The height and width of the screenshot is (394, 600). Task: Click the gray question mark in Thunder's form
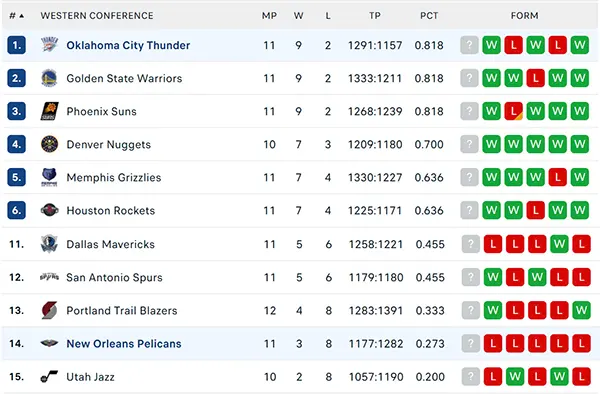click(469, 45)
